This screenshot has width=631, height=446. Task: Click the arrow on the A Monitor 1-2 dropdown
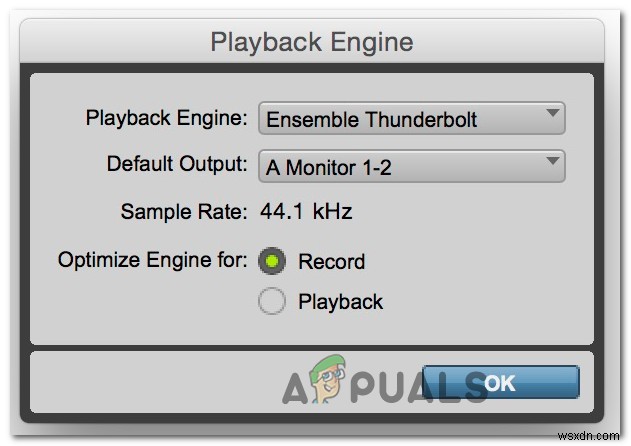tap(552, 164)
